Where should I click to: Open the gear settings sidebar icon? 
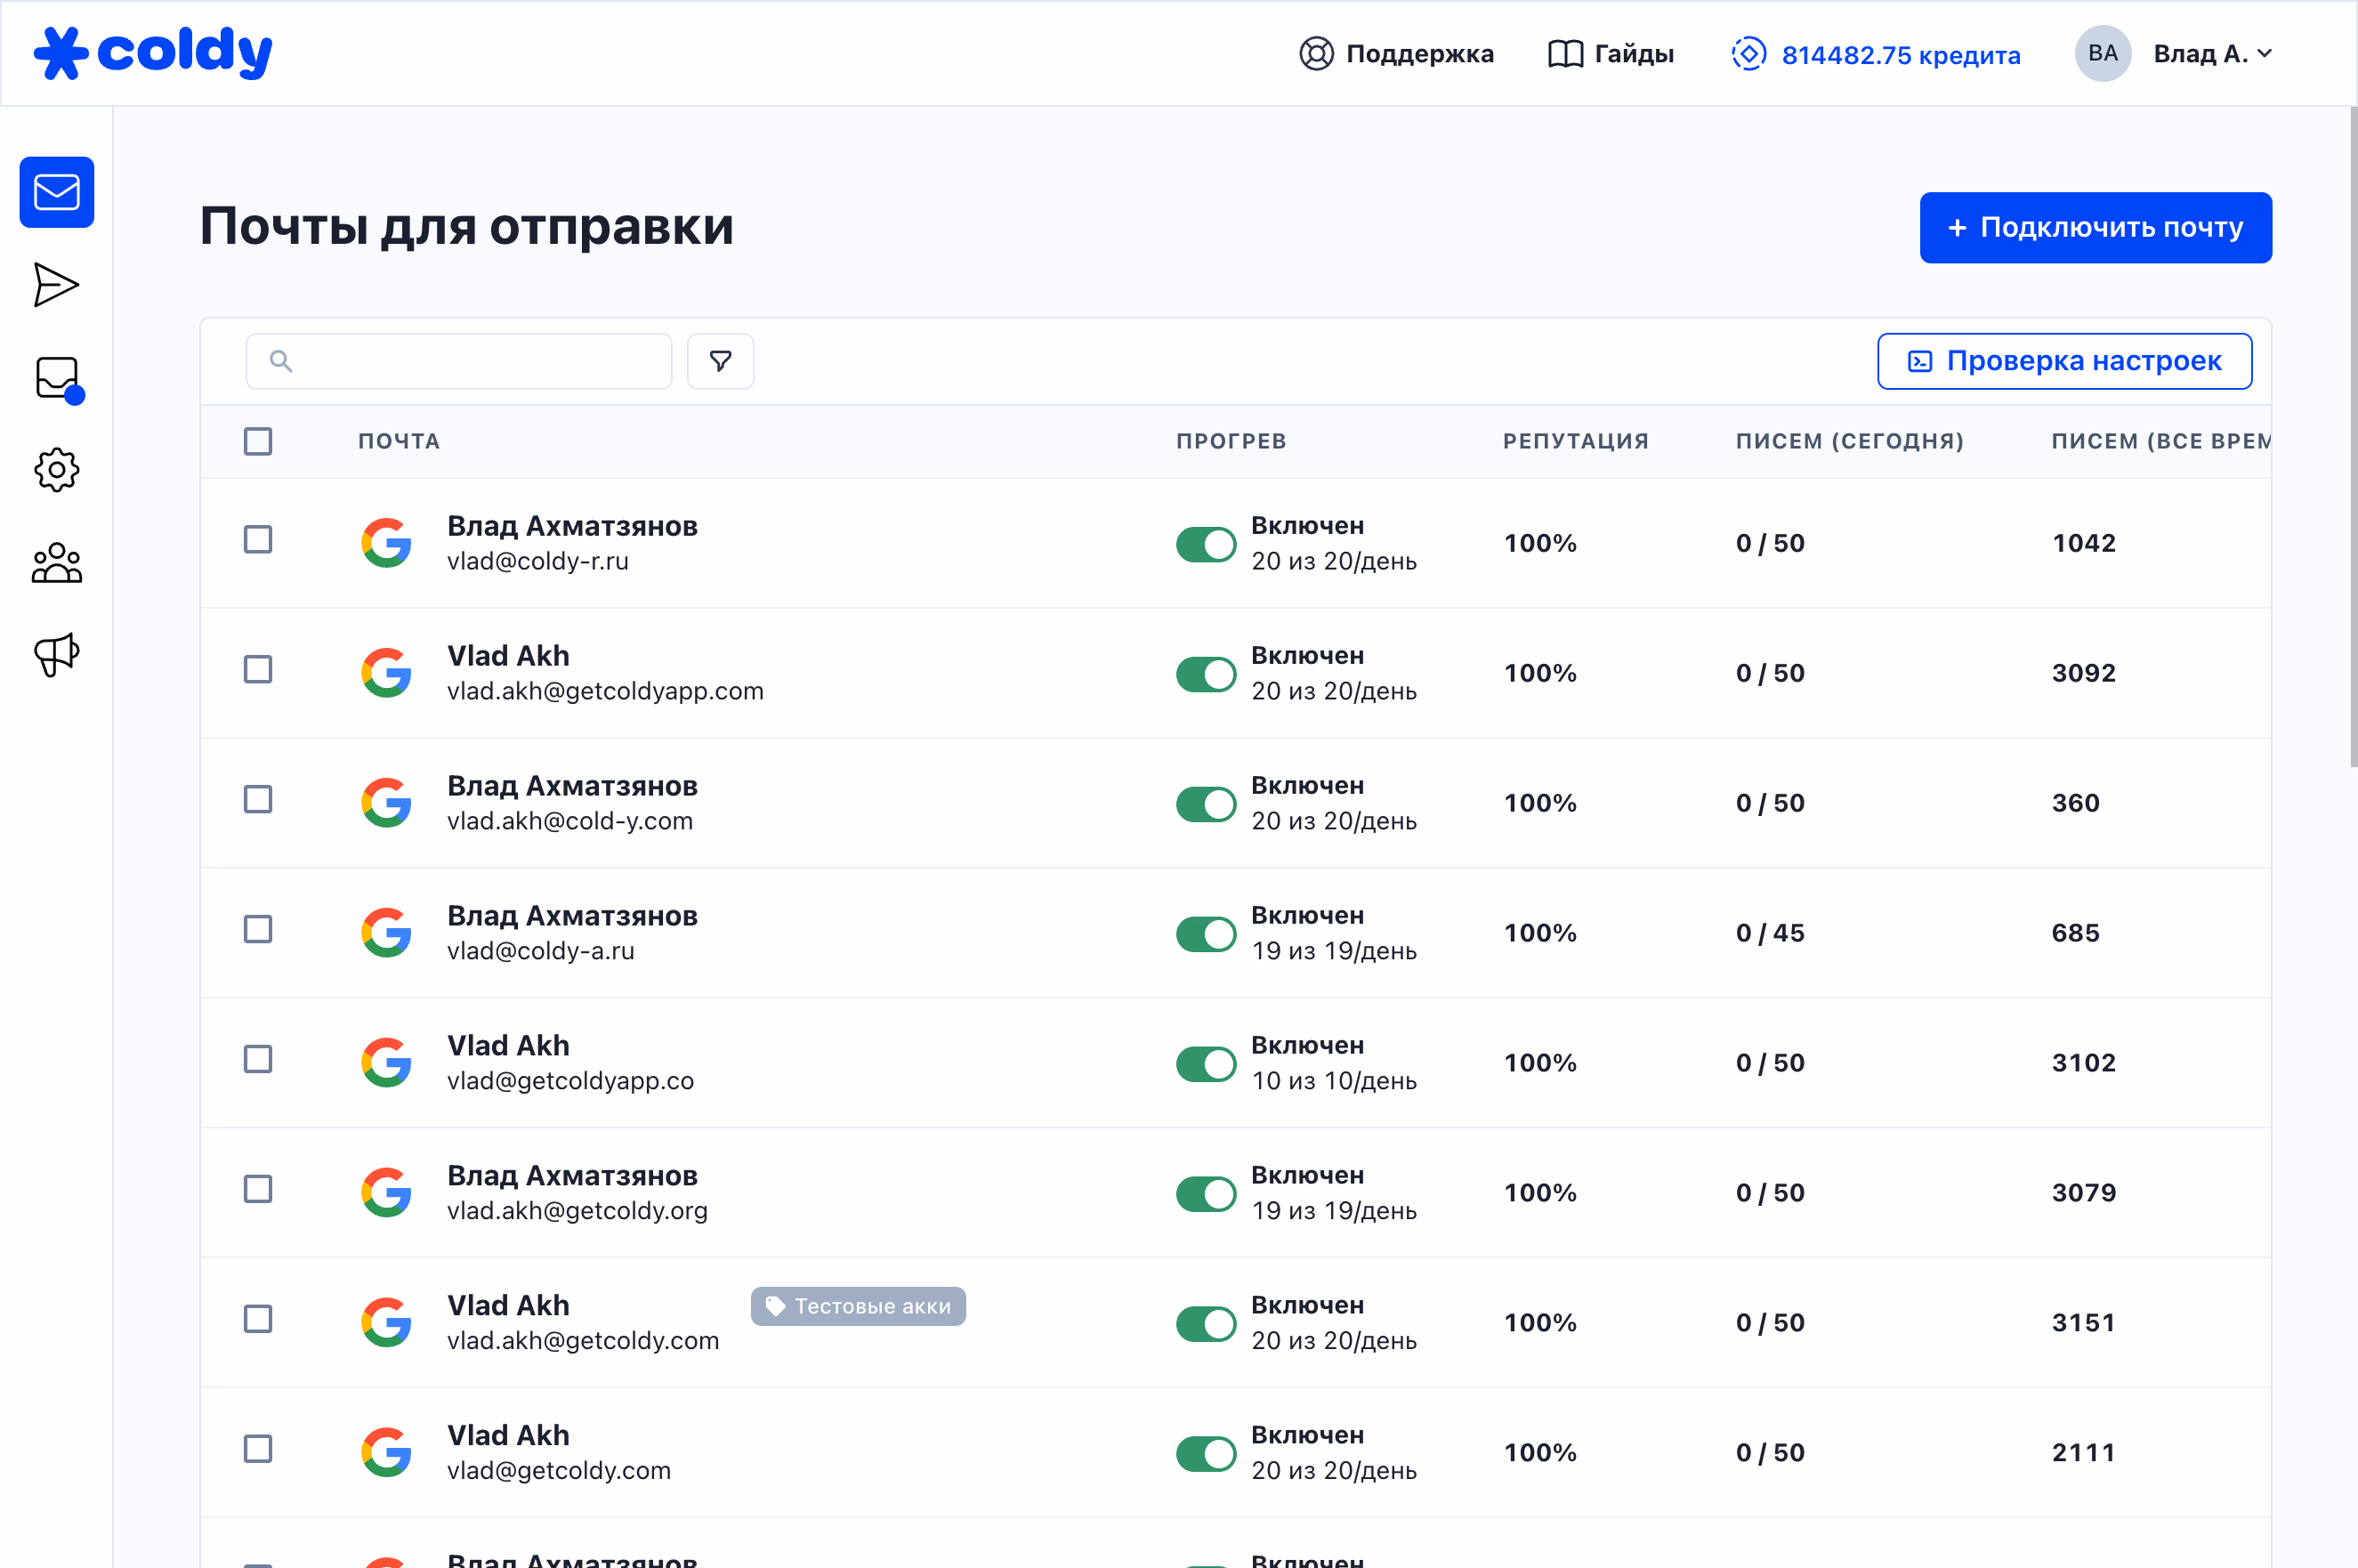tap(57, 470)
